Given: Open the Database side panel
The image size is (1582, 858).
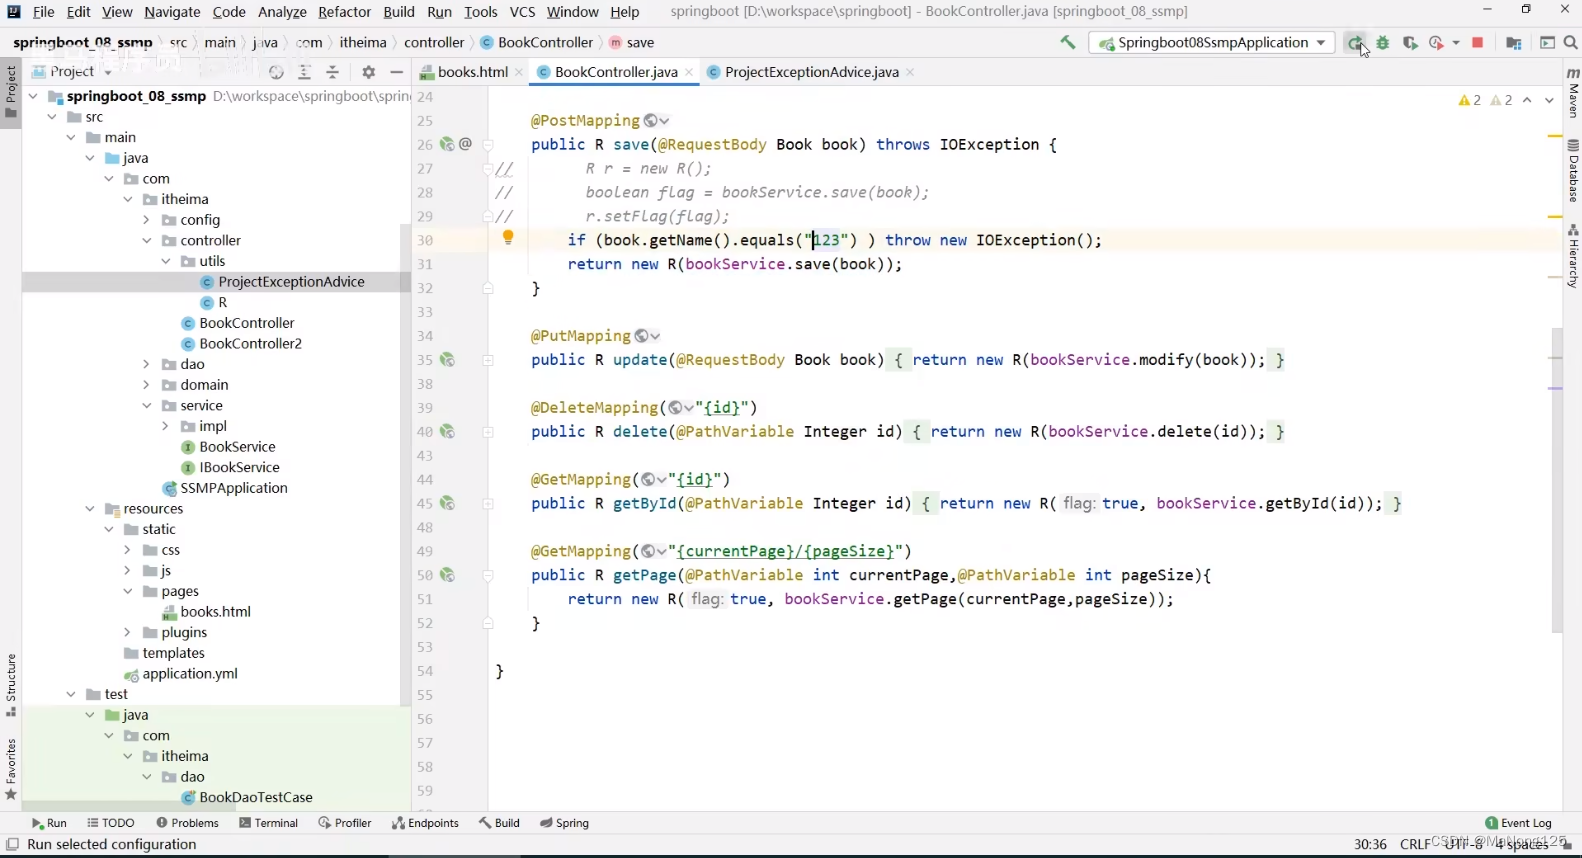Looking at the screenshot, I should [x=1573, y=171].
